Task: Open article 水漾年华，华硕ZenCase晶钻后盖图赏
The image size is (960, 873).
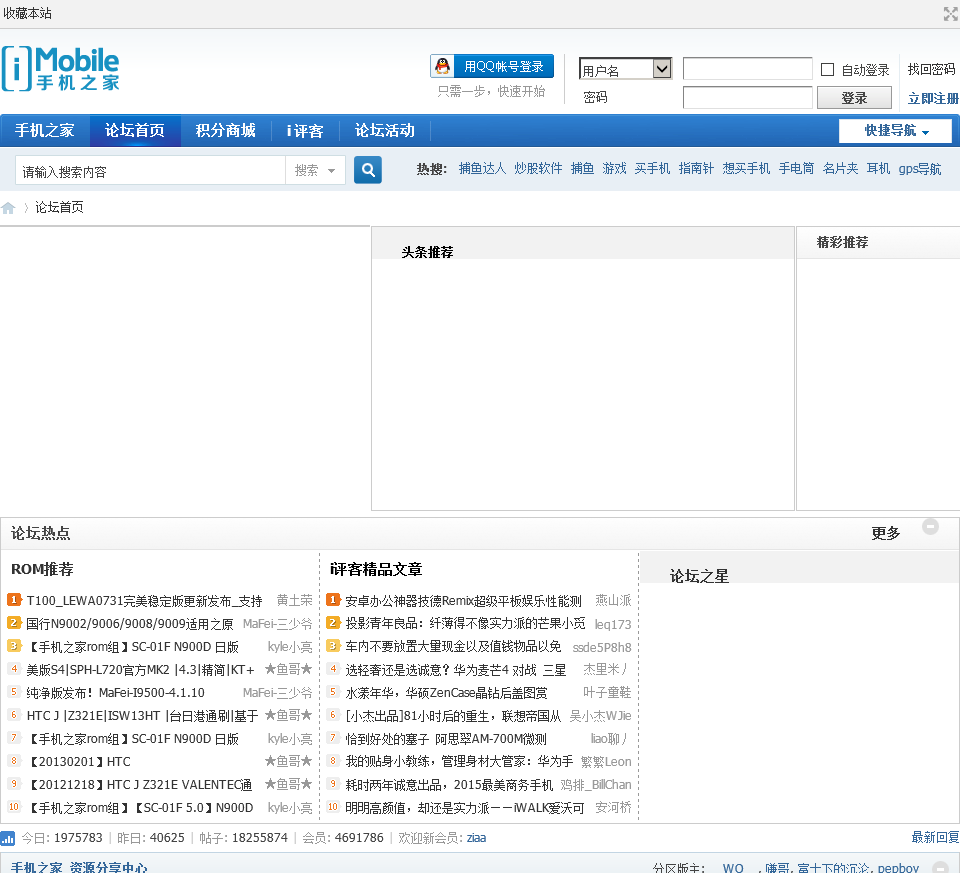Action: (x=446, y=692)
